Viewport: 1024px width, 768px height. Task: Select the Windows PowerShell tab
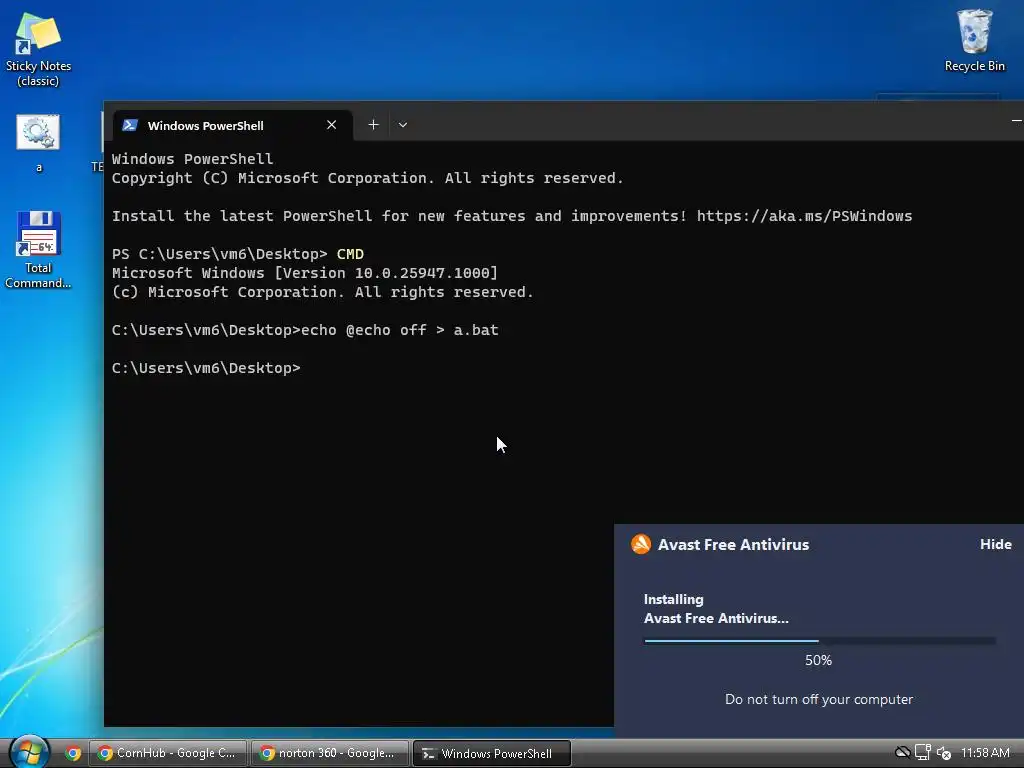click(x=233, y=125)
